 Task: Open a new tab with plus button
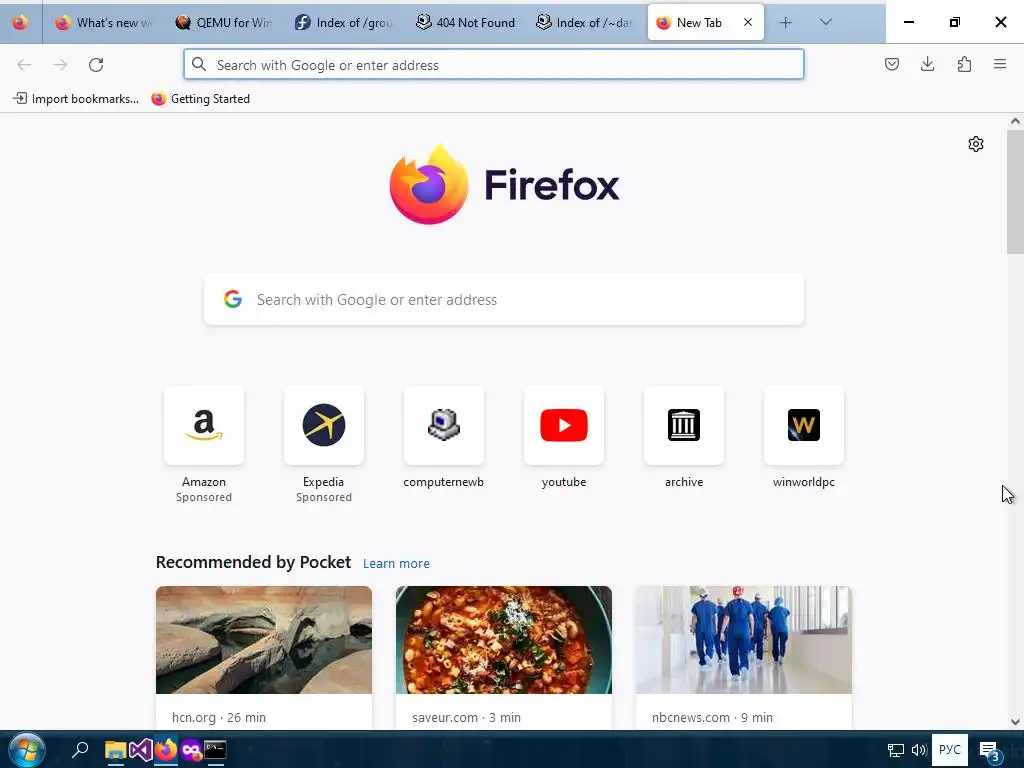(x=786, y=22)
